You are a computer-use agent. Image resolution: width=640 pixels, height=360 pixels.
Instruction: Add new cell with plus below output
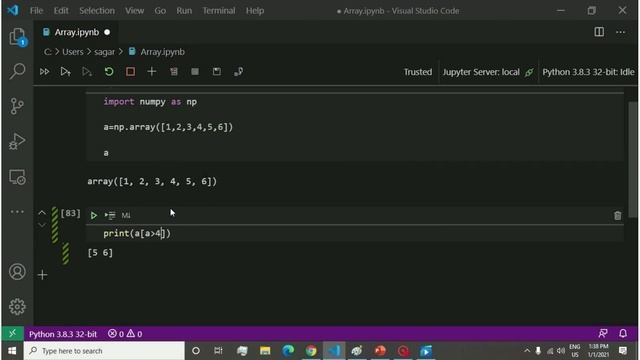pyautogui.click(x=42, y=275)
